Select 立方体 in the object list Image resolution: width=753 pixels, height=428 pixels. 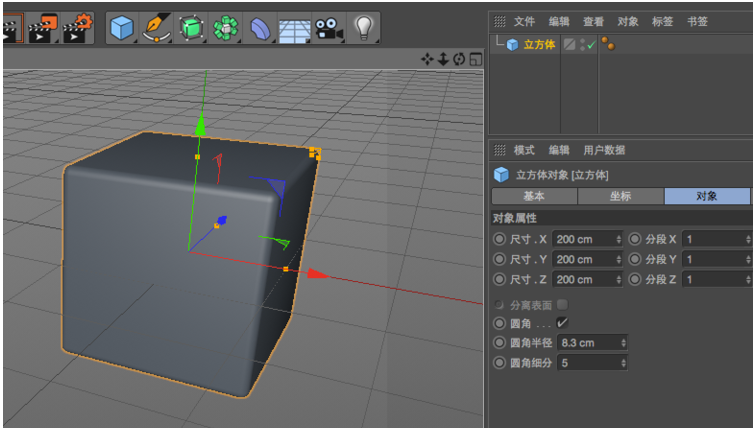(538, 45)
